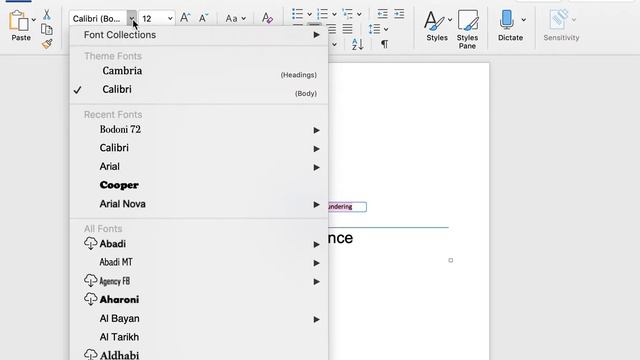Click the cloud download icon beside Aldhabi

tap(91, 354)
